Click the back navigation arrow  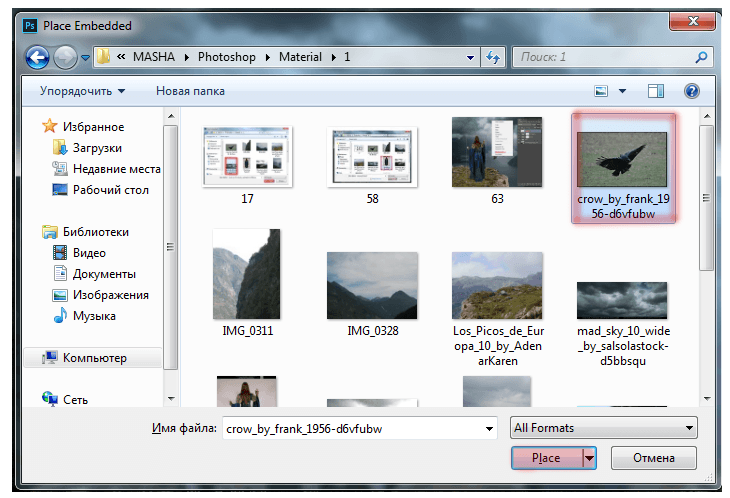coord(39,57)
